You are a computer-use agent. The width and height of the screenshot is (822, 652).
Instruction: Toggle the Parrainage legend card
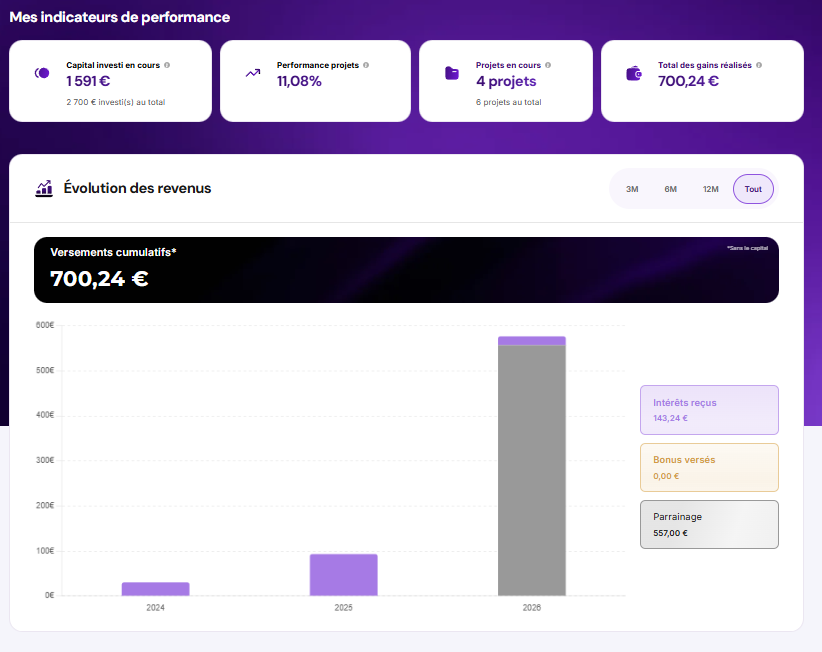[x=709, y=525]
